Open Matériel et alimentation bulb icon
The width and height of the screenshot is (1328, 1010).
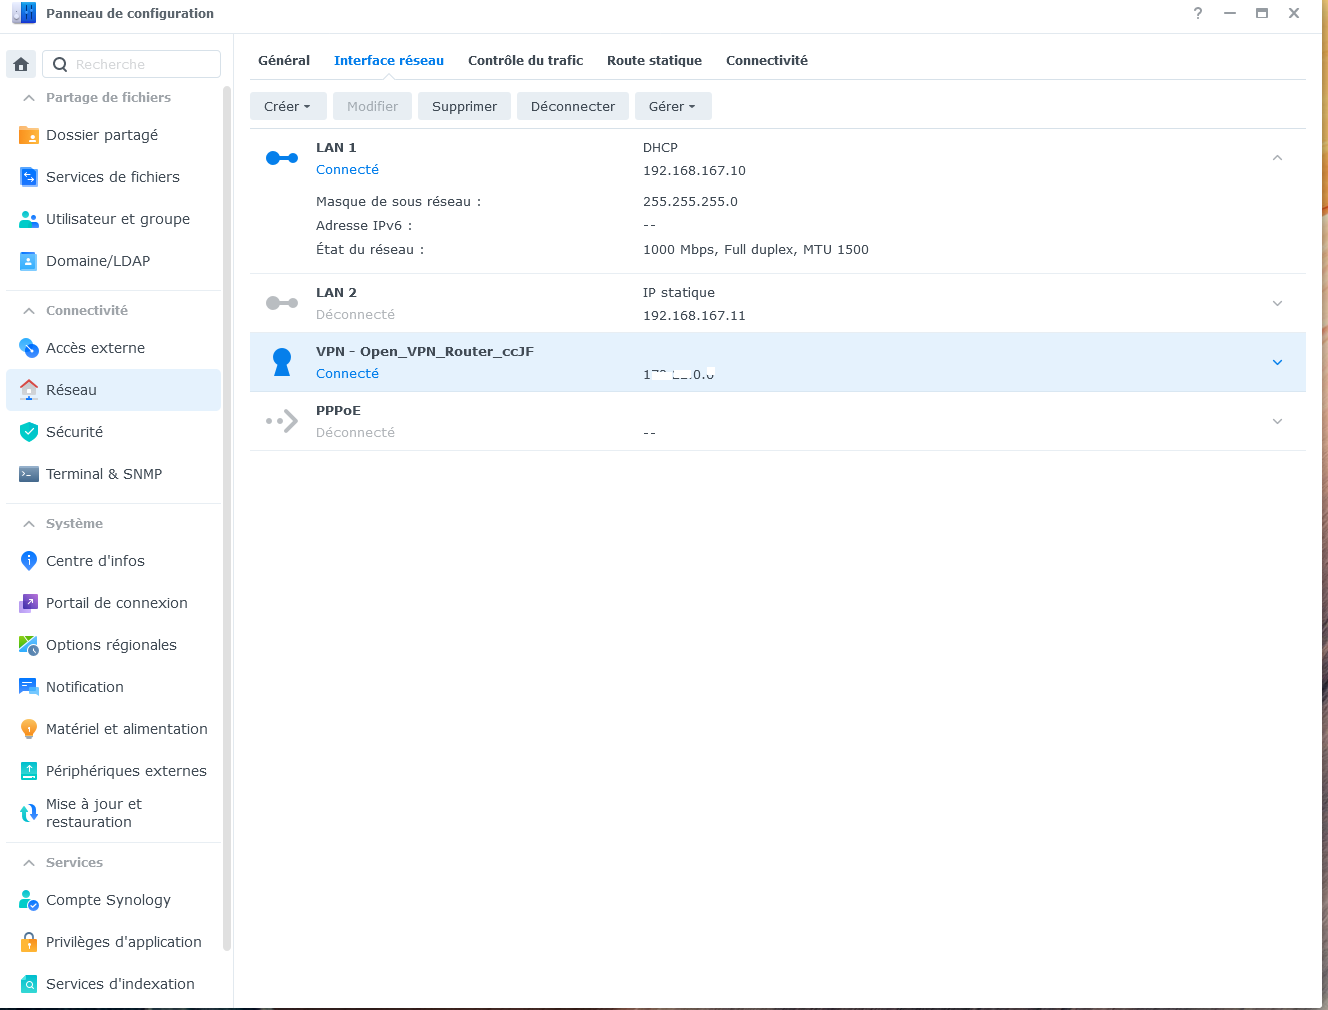(29, 729)
